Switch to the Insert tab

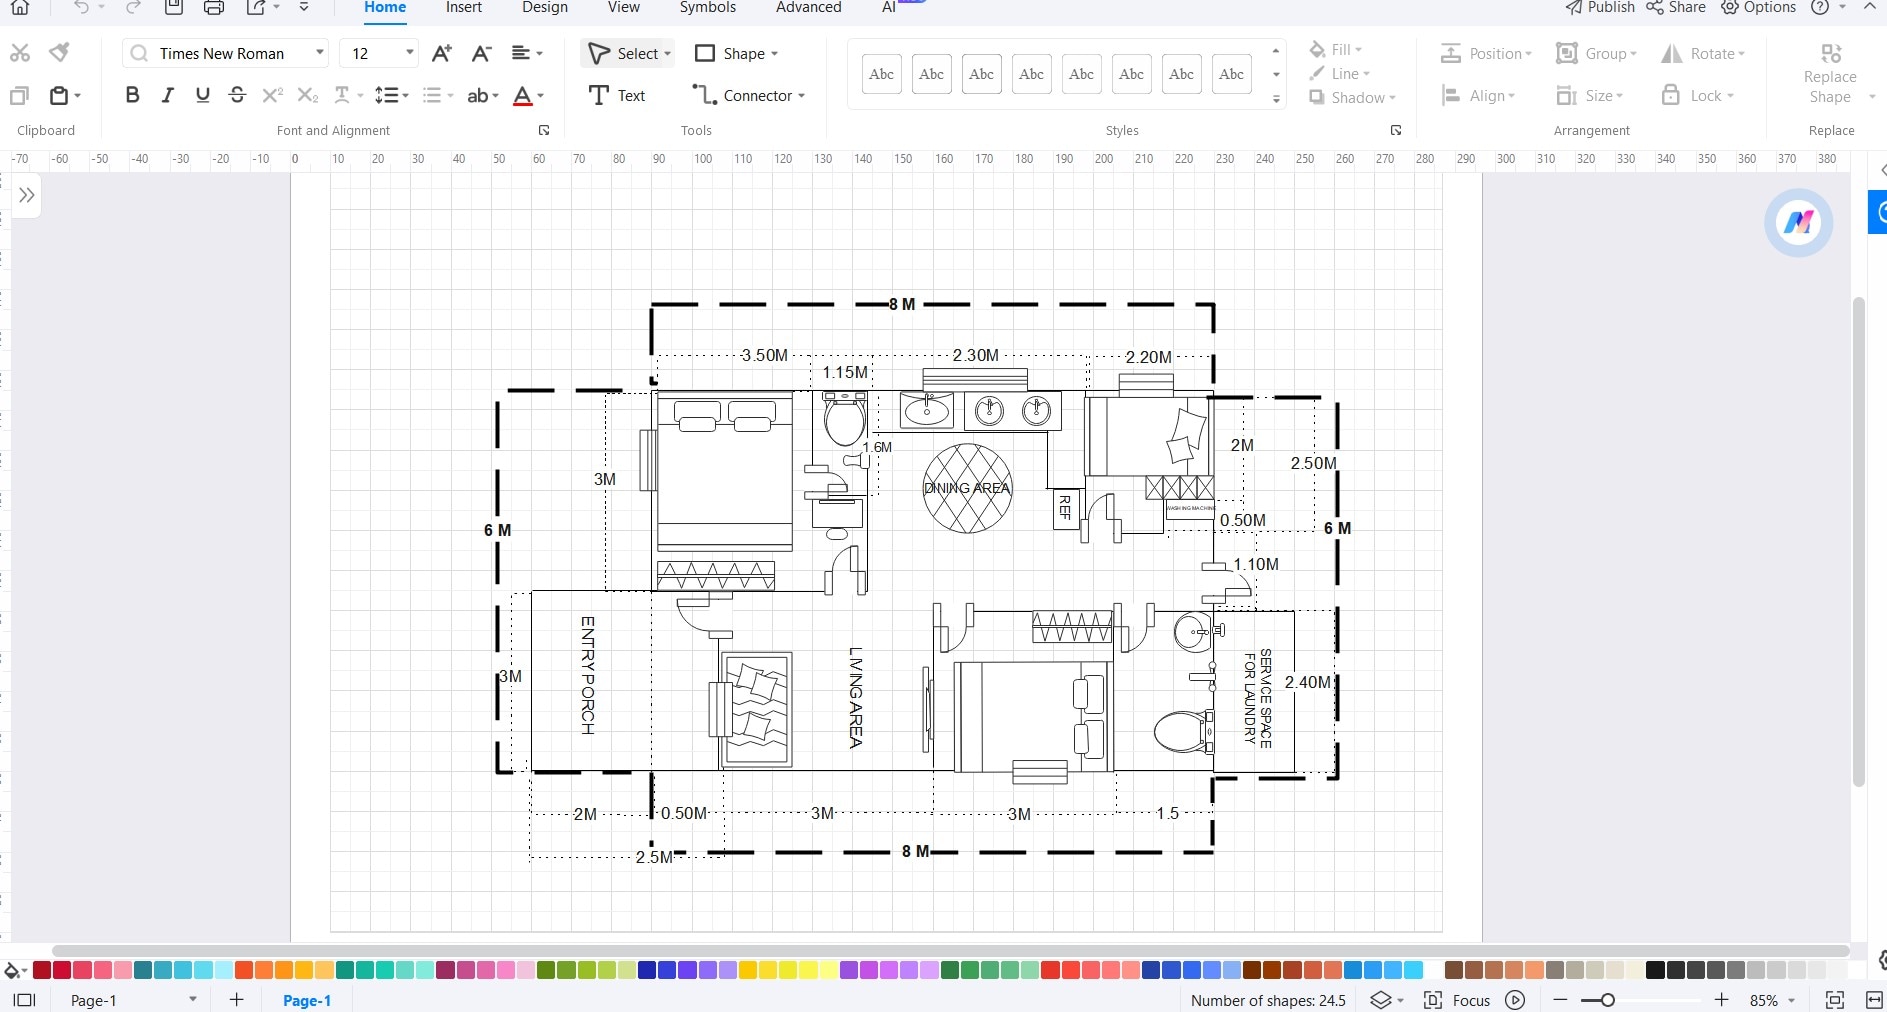pos(464,8)
